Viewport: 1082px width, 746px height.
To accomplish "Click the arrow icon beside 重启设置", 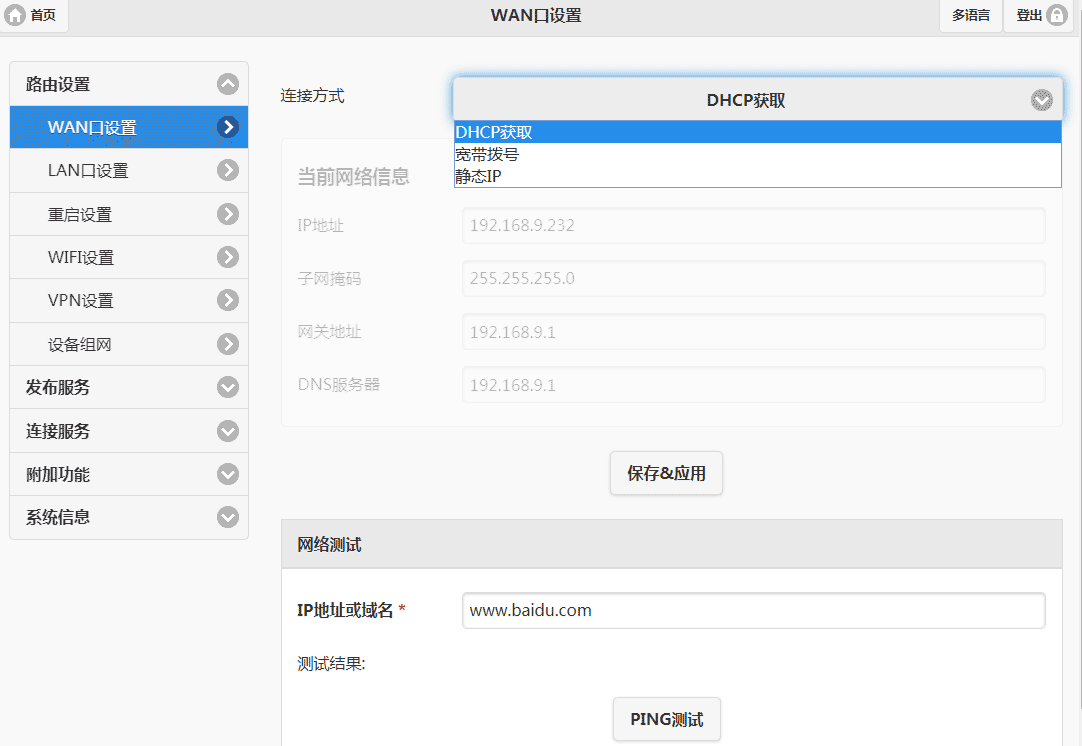I will [x=228, y=214].
